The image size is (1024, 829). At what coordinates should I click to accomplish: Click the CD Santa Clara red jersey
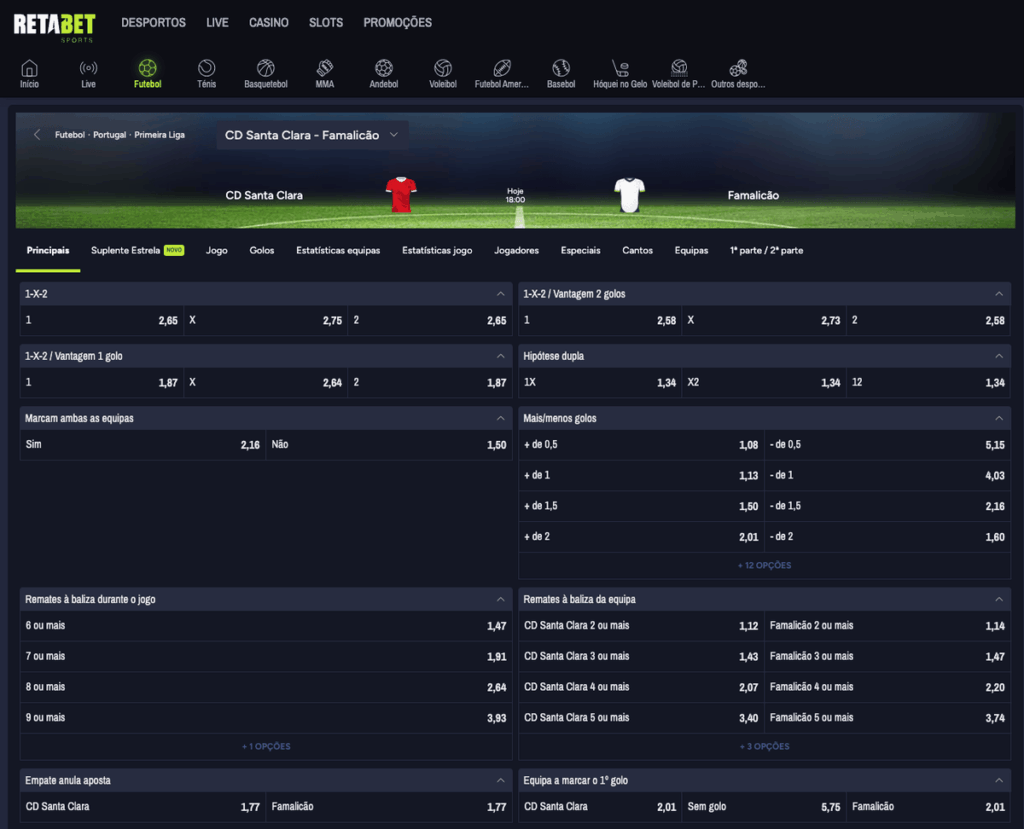(401, 195)
